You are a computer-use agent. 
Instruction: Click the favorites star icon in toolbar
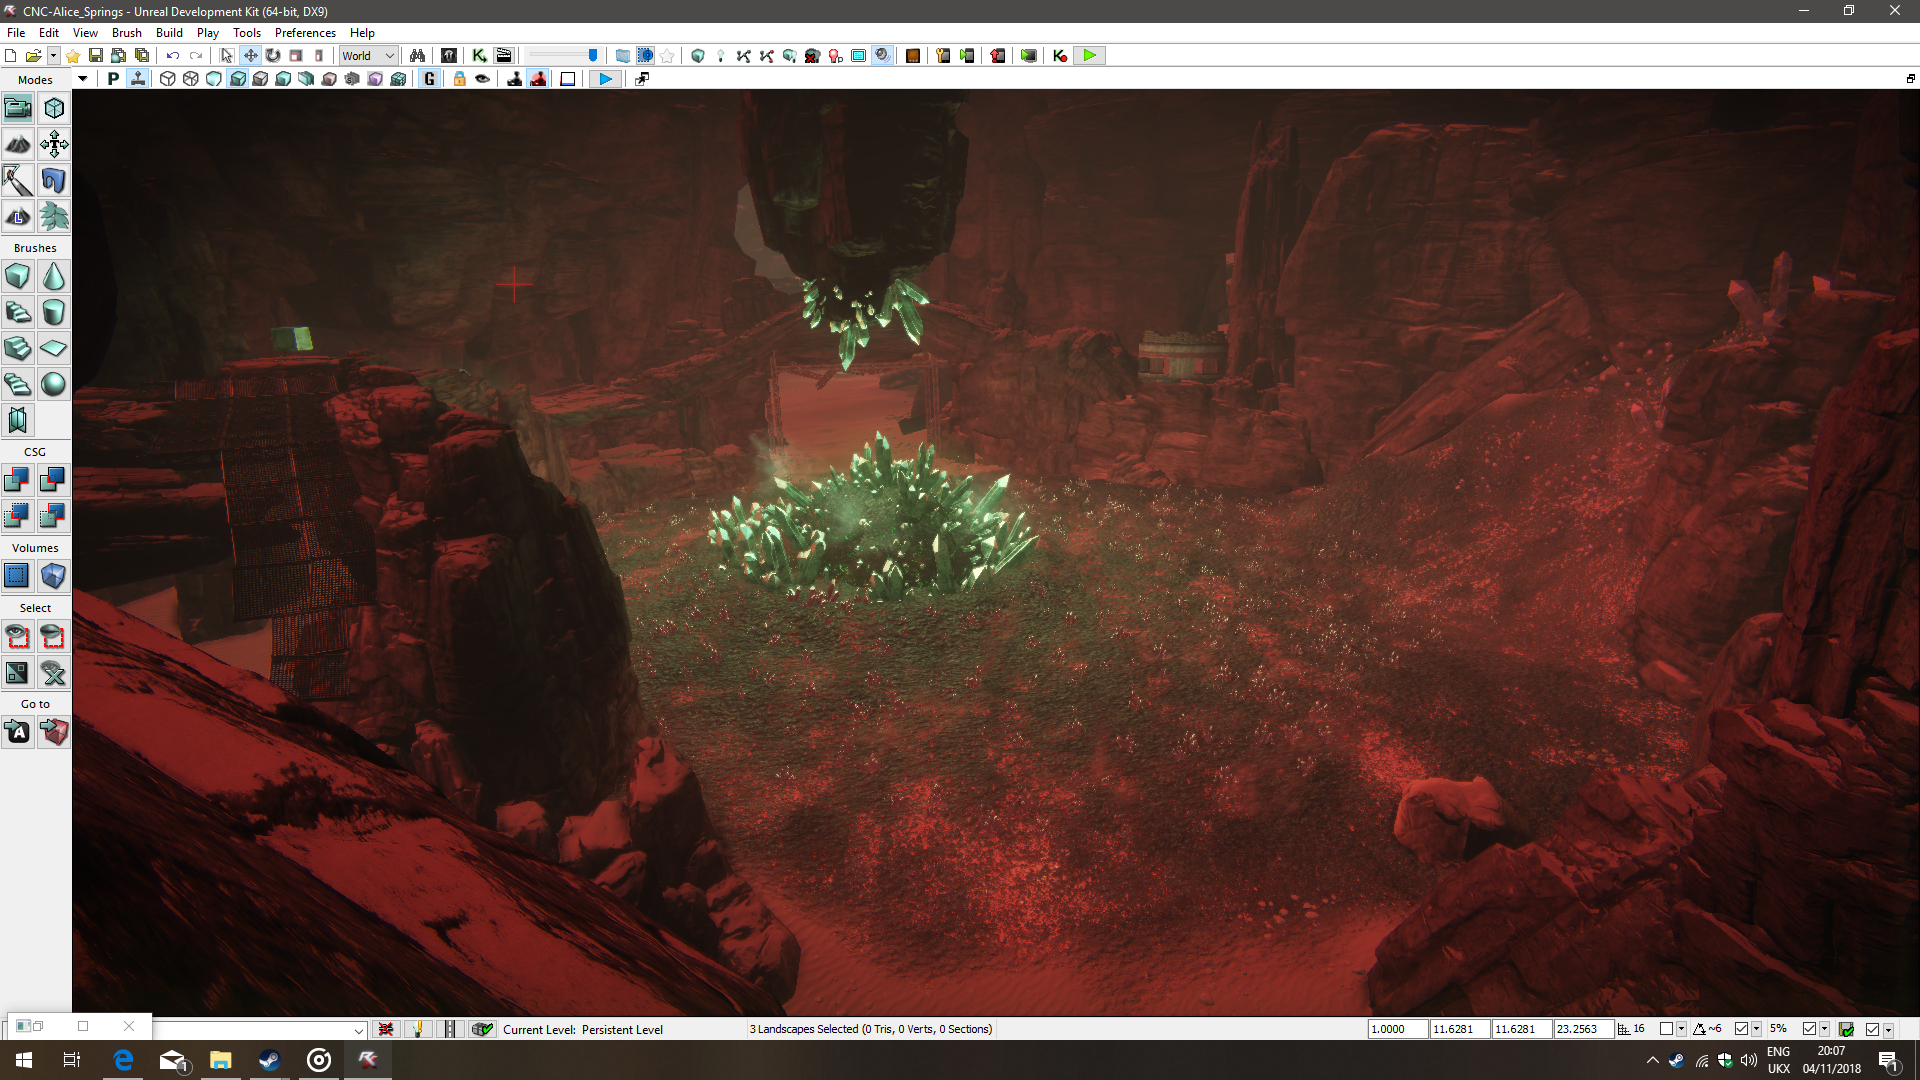[73, 56]
